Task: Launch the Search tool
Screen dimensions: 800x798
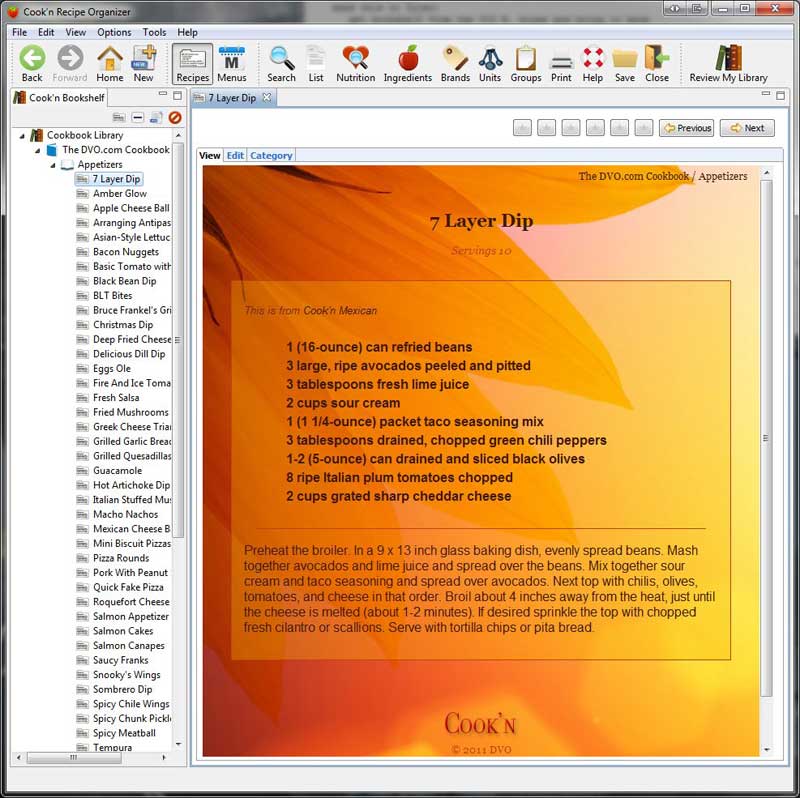Action: coord(281,64)
